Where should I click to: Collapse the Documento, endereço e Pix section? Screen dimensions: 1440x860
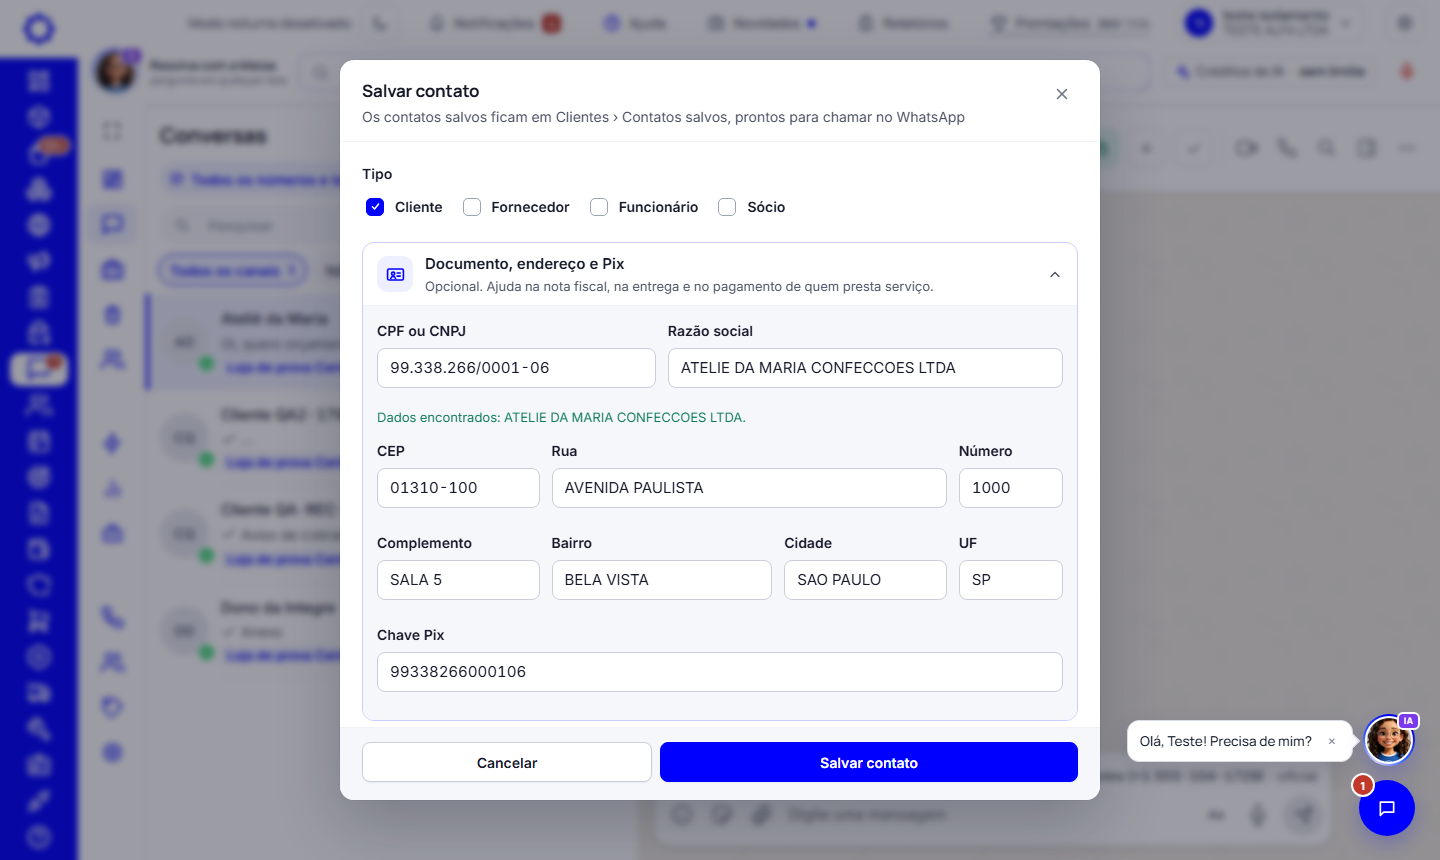pos(1055,275)
